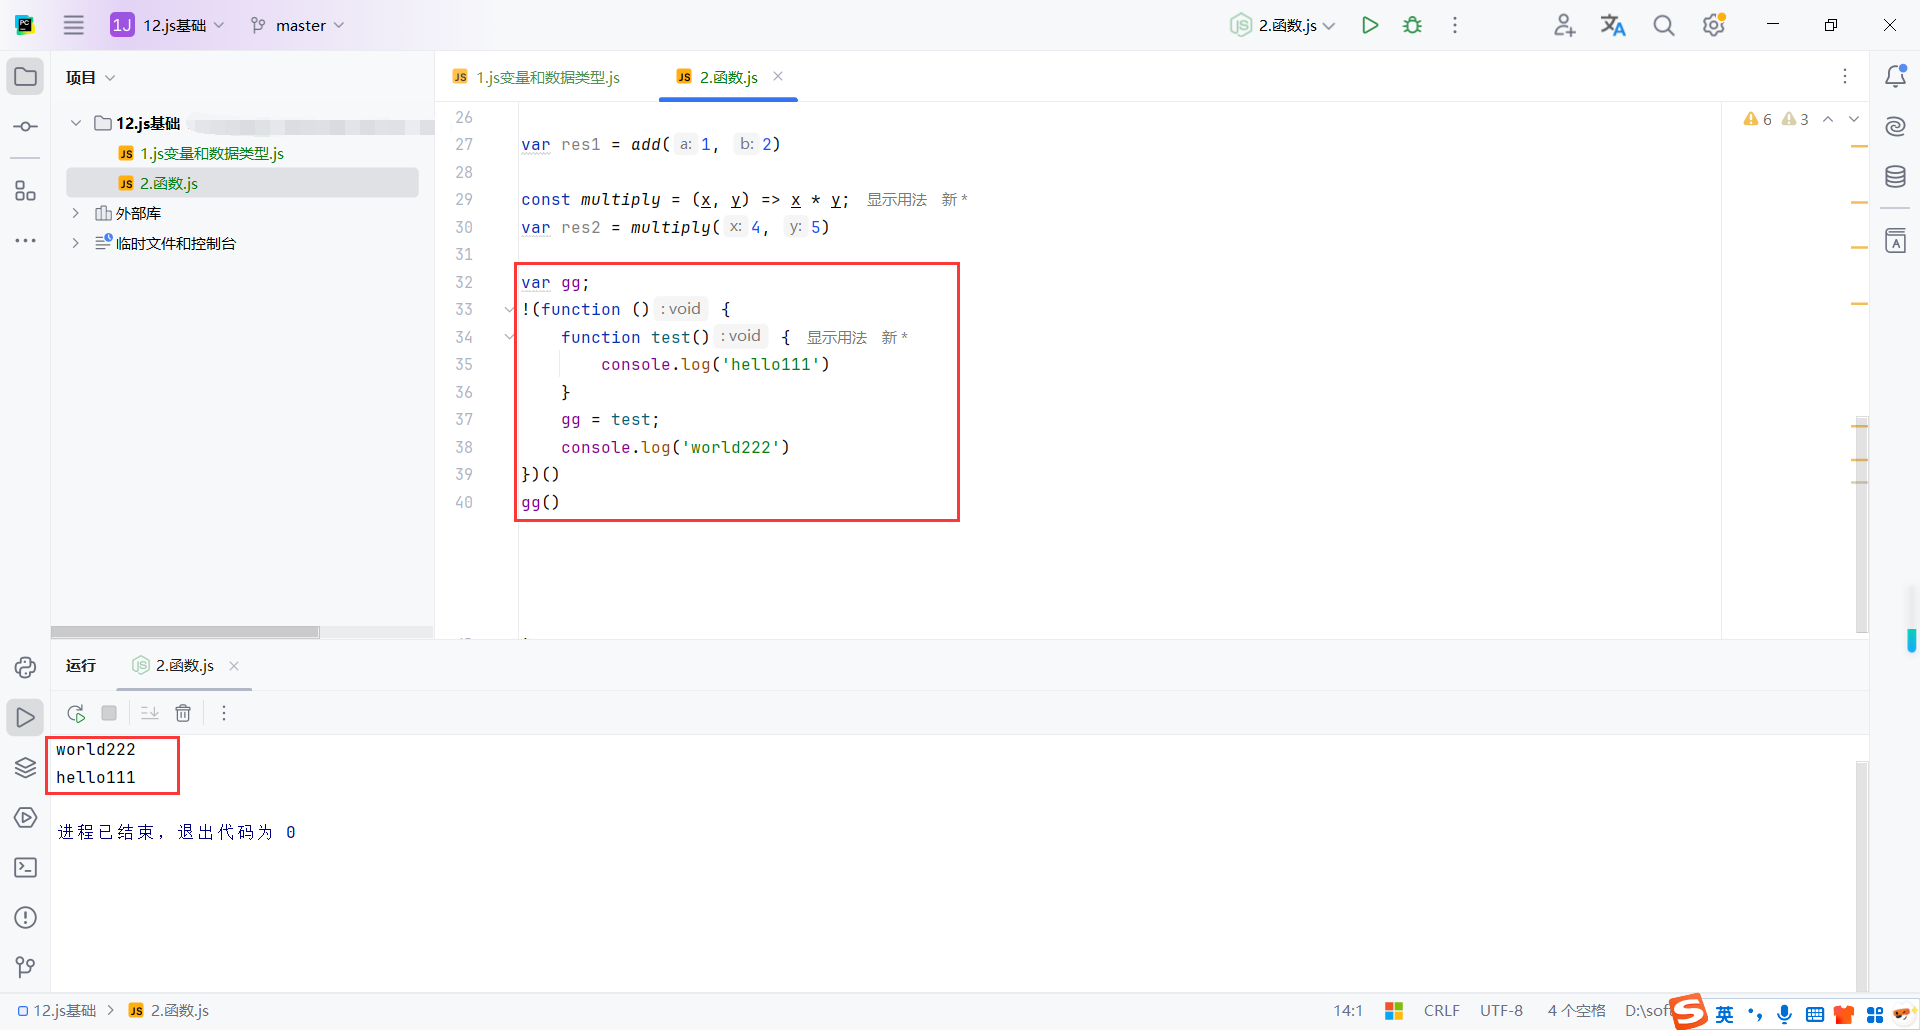This screenshot has width=1920, height=1030.
Task: Expand the 项目 view selector
Action: pos(90,77)
